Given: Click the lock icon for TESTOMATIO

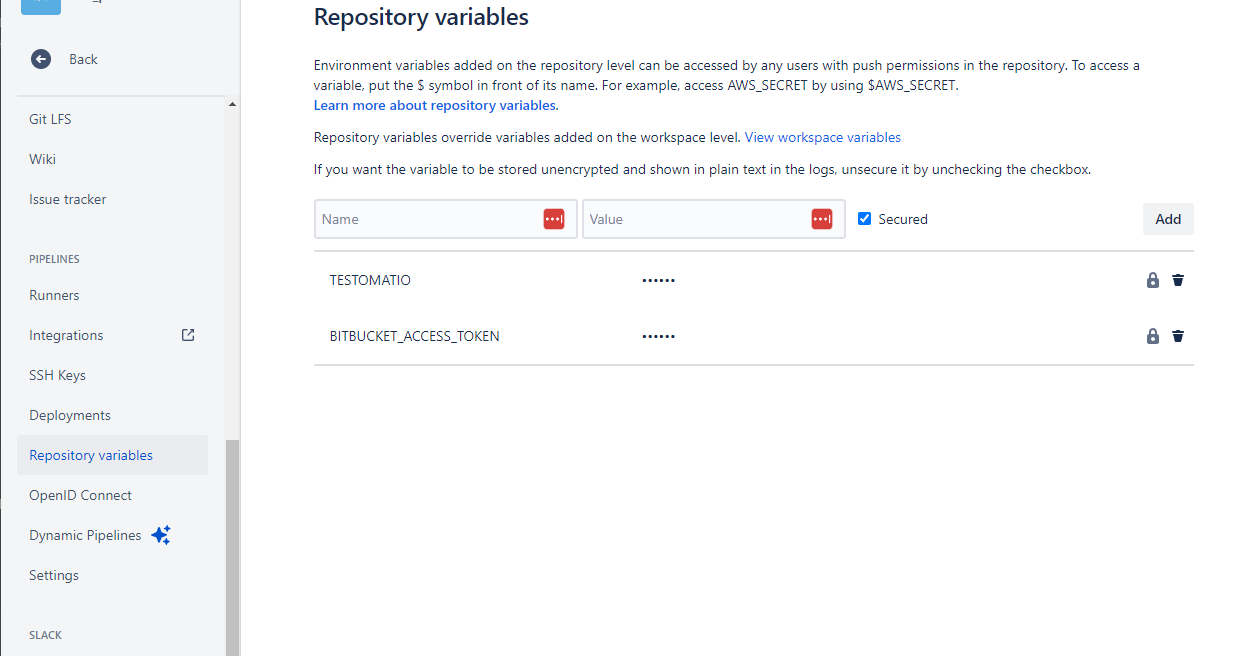Looking at the screenshot, I should (1153, 280).
